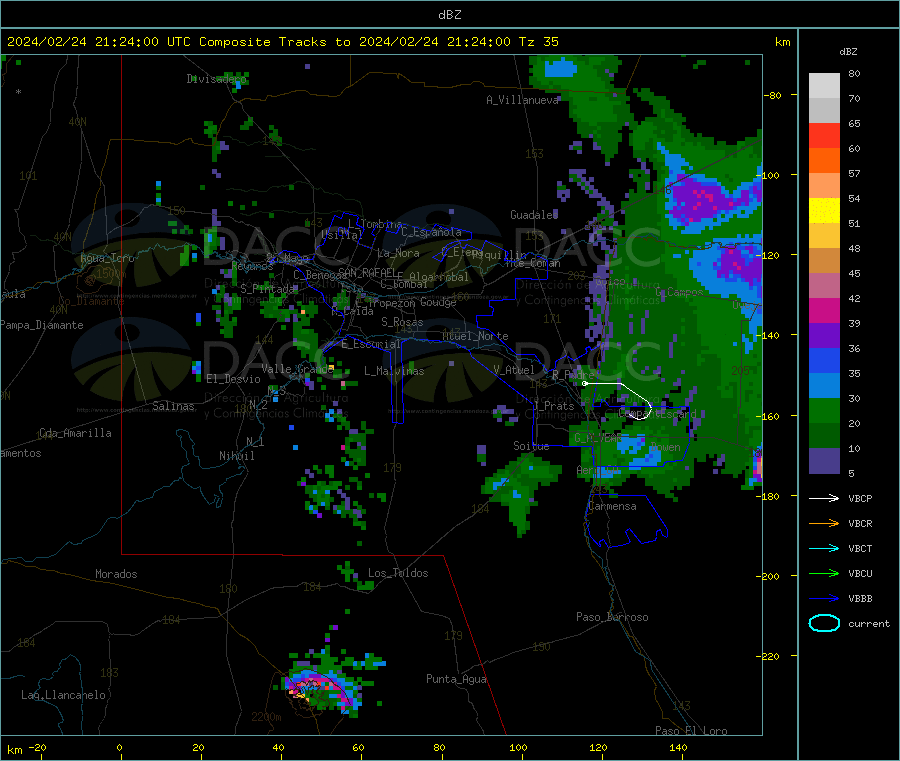Viewport: 900px width, 761px height.
Task: Click the cyan 'current' ellipse legend icon
Action: [824, 623]
